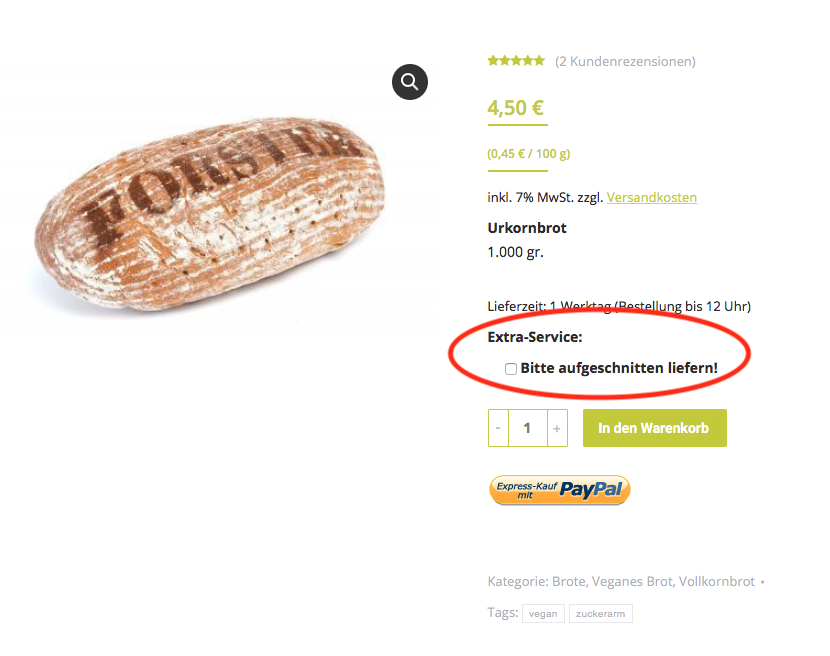The width and height of the screenshot is (830, 656).
Task: Click the magnifying glass zoom icon
Action: click(x=409, y=82)
